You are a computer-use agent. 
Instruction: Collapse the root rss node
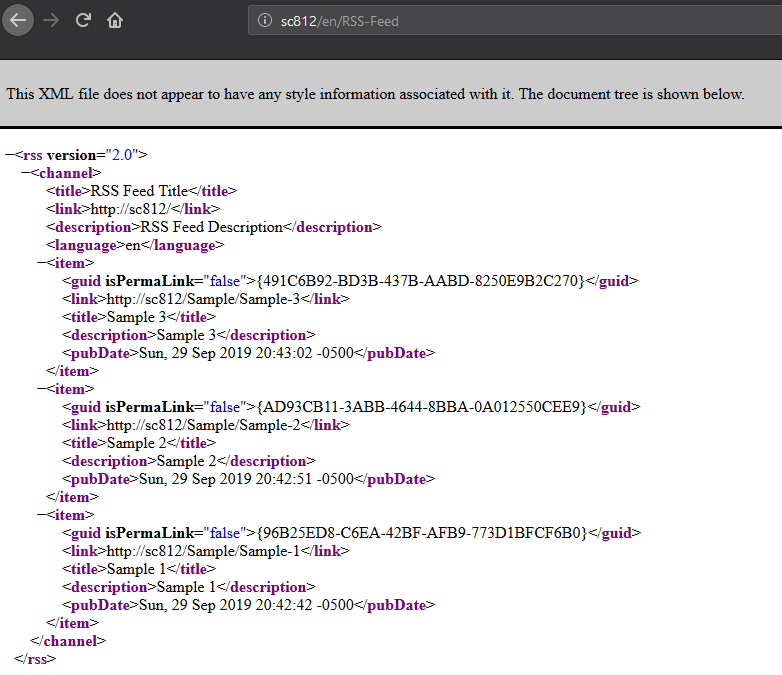10,155
